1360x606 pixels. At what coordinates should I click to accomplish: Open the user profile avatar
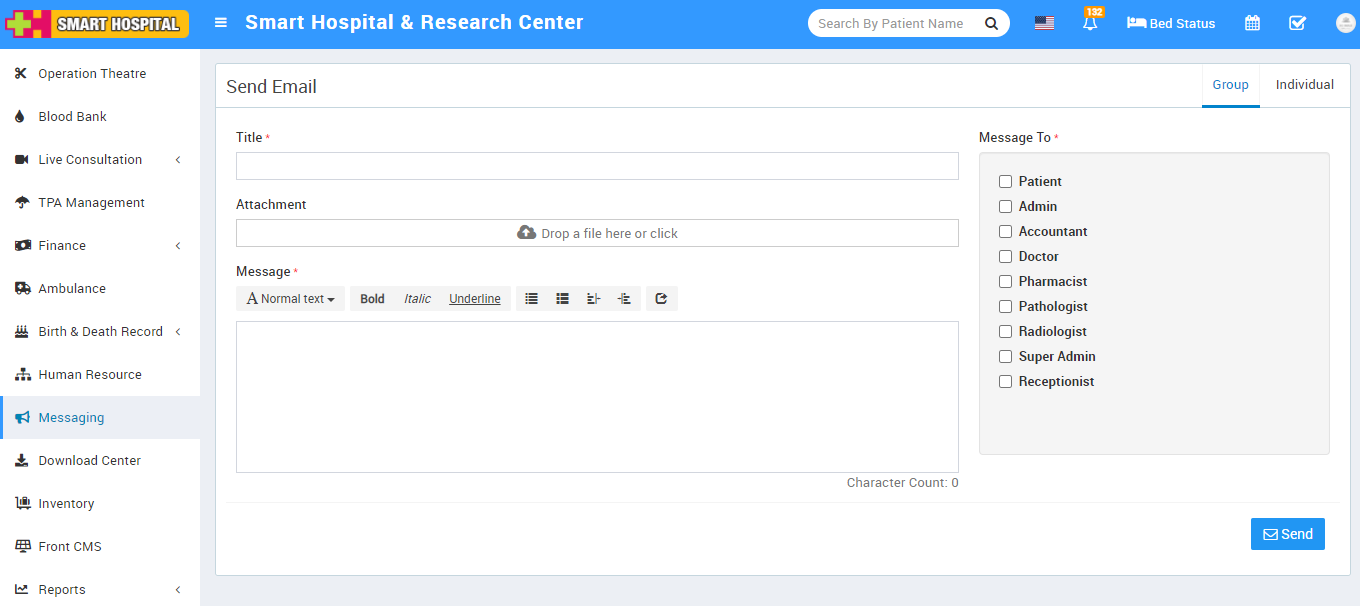pos(1345,23)
